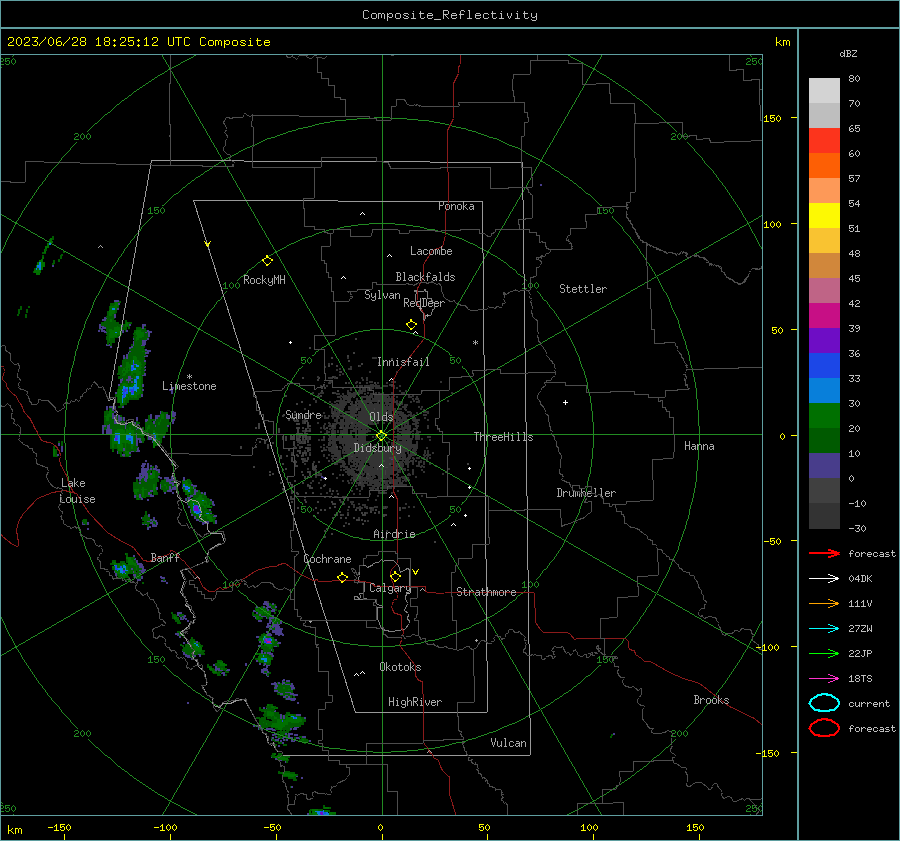
Task: Click the RockyMH label
Action: pyautogui.click(x=264, y=280)
